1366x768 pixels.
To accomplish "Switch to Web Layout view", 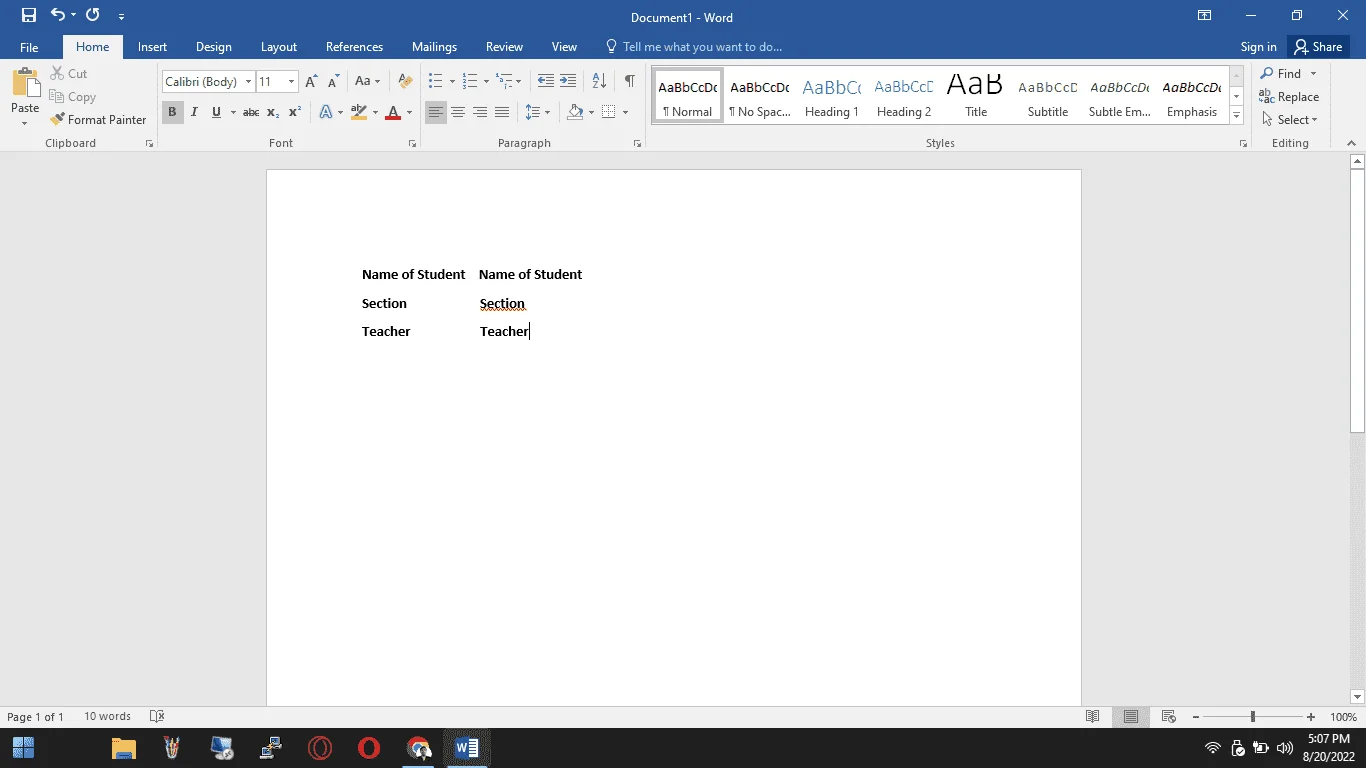I will pyautogui.click(x=1168, y=717).
